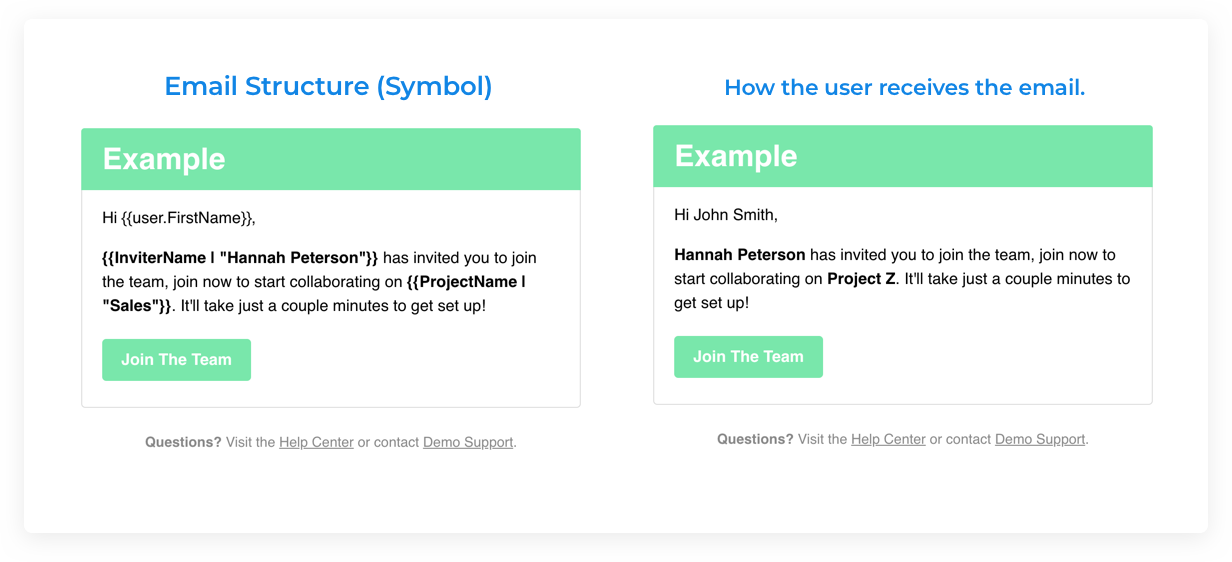Screen dimensions: 1232x562
Task: Select the Email Structure (Symbol) heading
Action: point(328,86)
